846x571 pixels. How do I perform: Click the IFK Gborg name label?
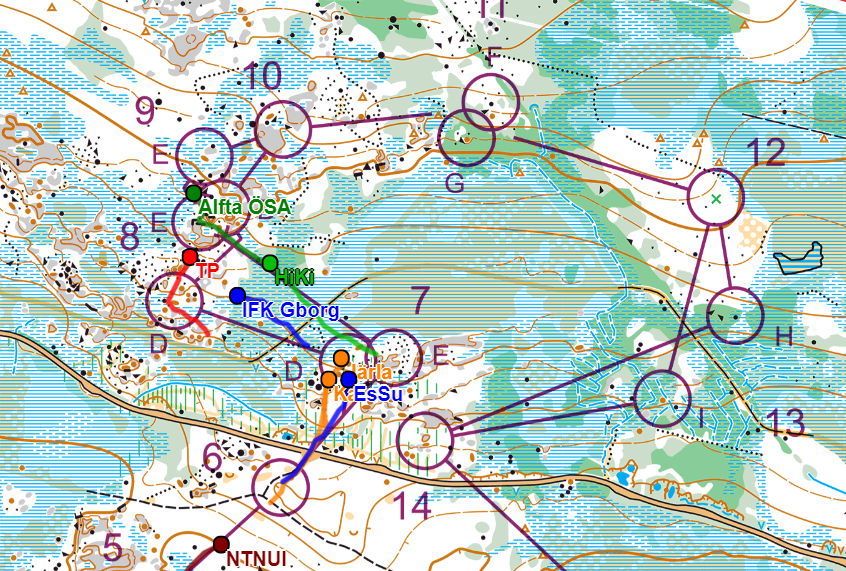coord(290,309)
